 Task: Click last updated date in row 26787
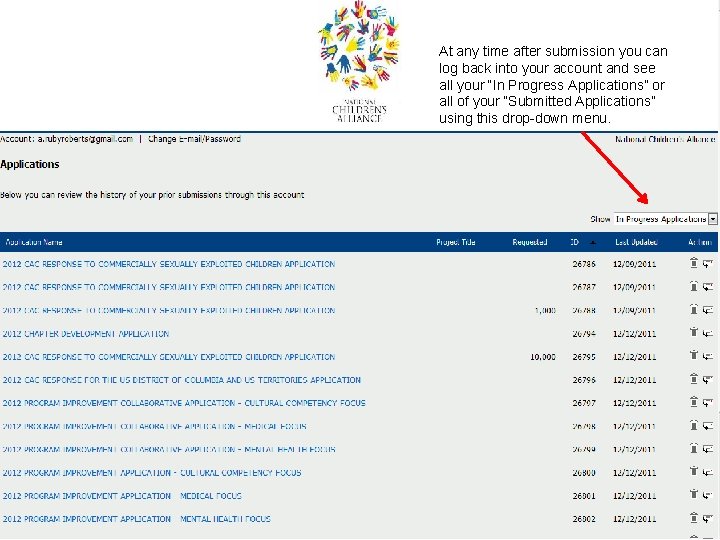pos(634,287)
